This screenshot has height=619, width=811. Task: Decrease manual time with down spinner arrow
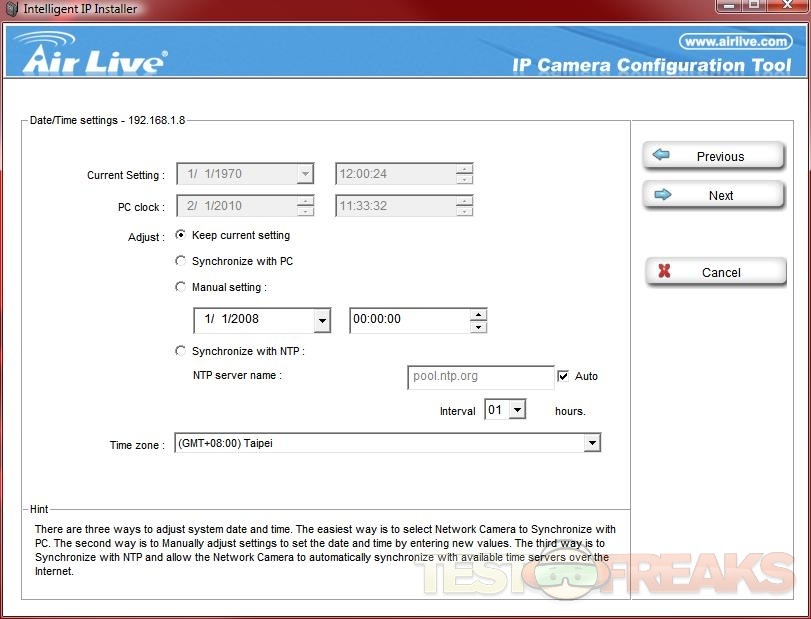478,327
